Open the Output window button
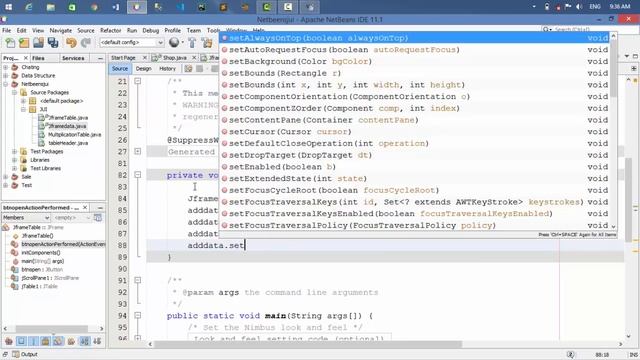 pos(25,354)
